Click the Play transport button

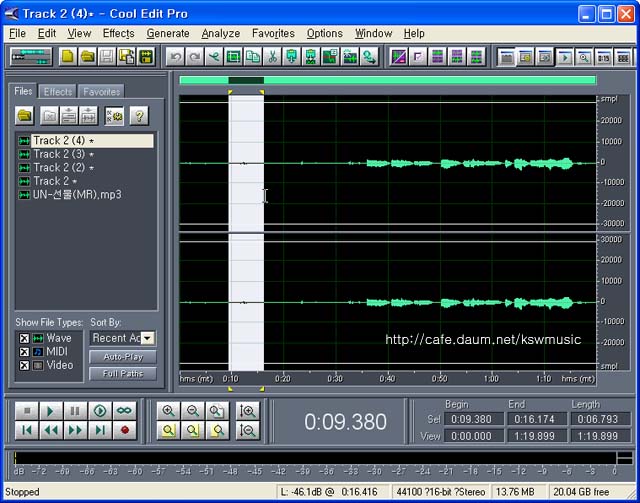(51, 411)
